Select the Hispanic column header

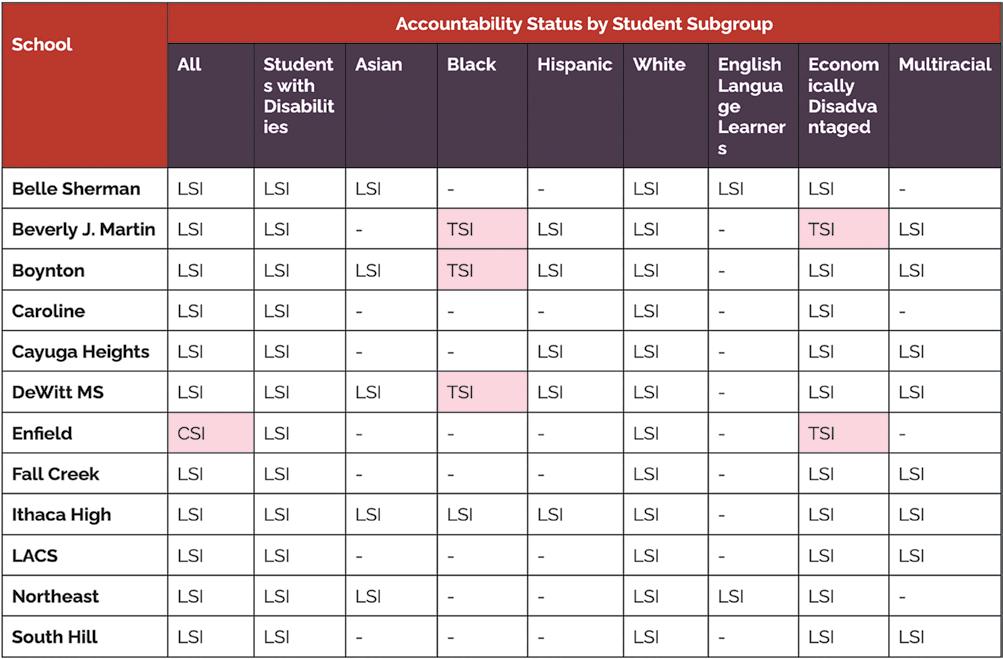[x=574, y=65]
